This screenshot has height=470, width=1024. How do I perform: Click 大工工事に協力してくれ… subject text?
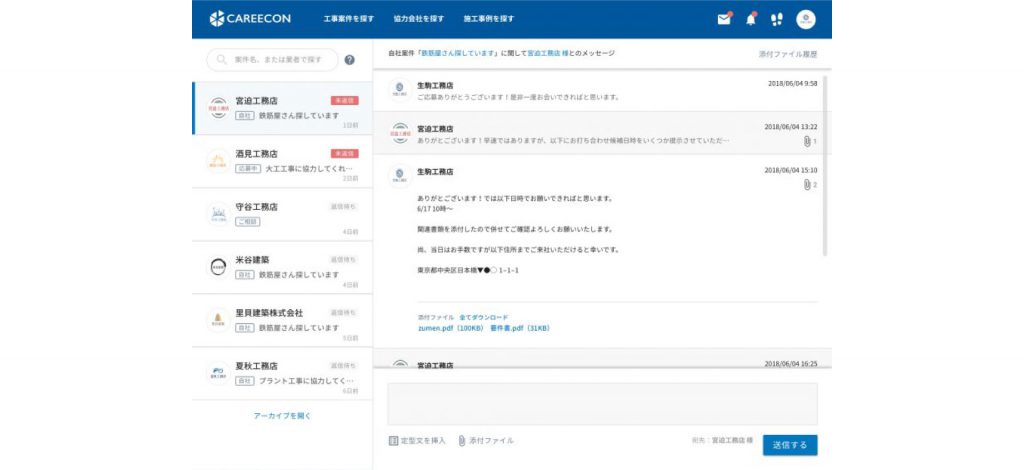pyautogui.click(x=308, y=168)
